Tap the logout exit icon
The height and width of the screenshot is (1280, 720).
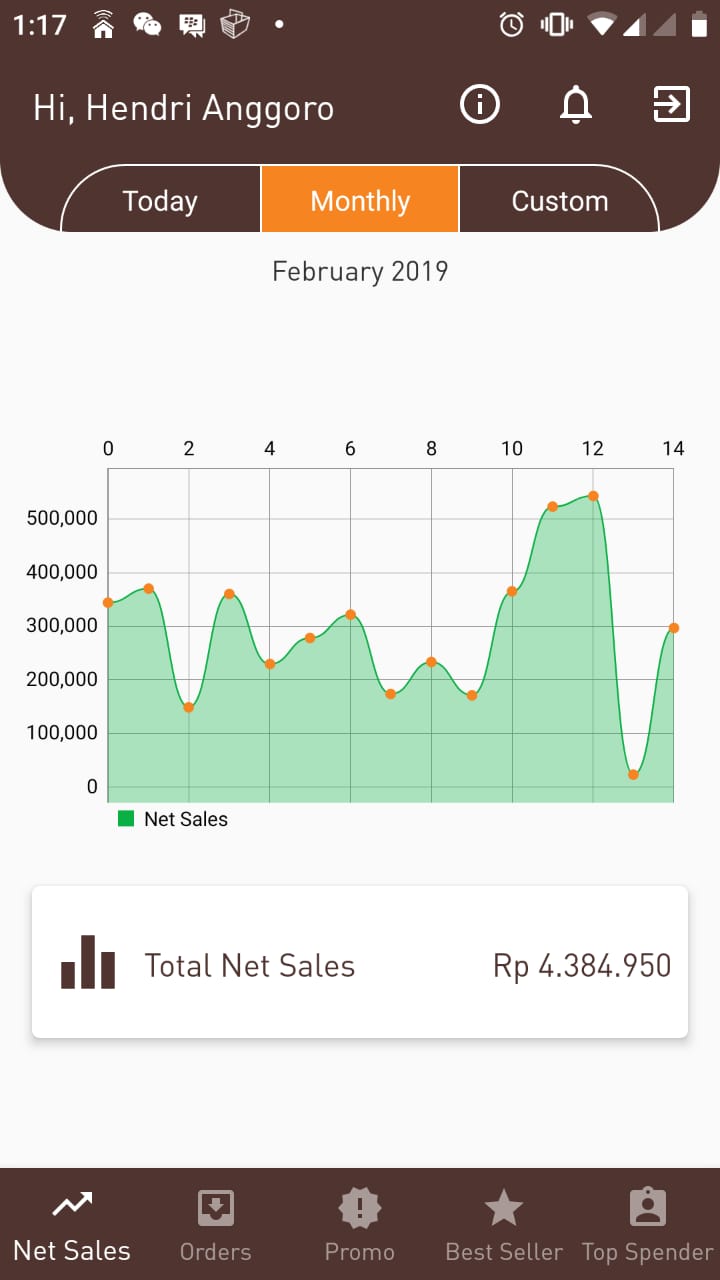click(x=671, y=104)
